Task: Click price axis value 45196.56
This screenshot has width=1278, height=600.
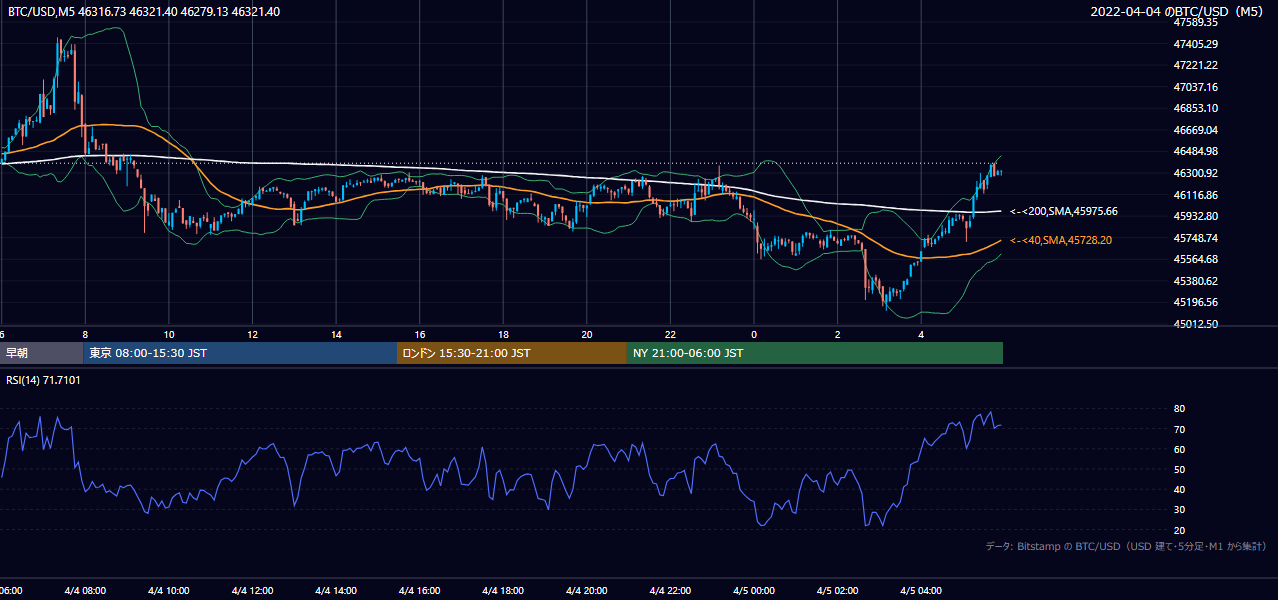Action: (1195, 302)
